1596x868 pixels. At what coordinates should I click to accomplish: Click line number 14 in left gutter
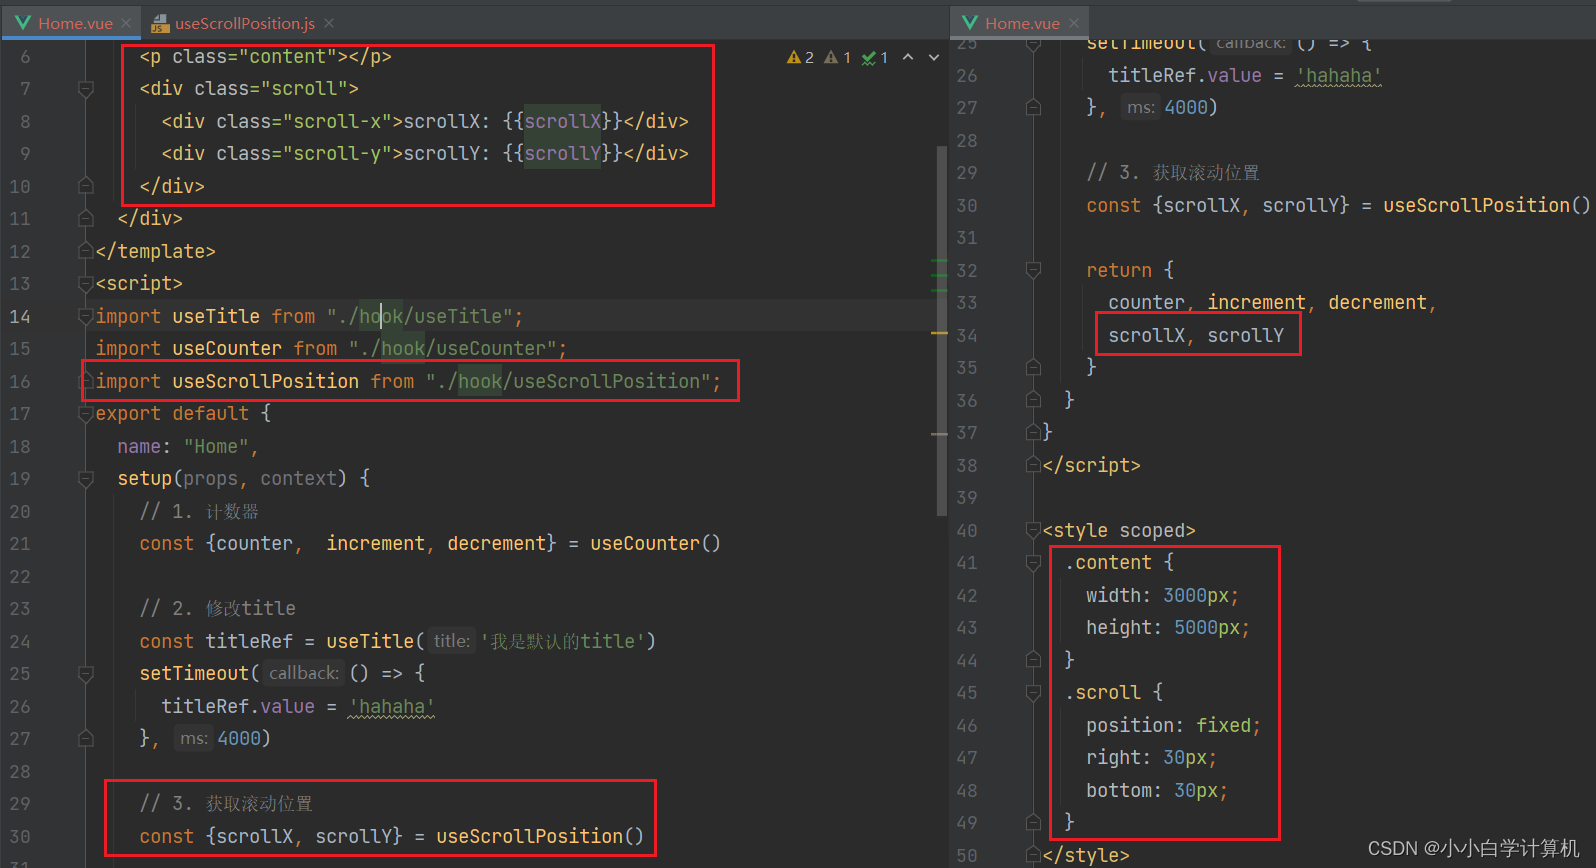(x=20, y=317)
